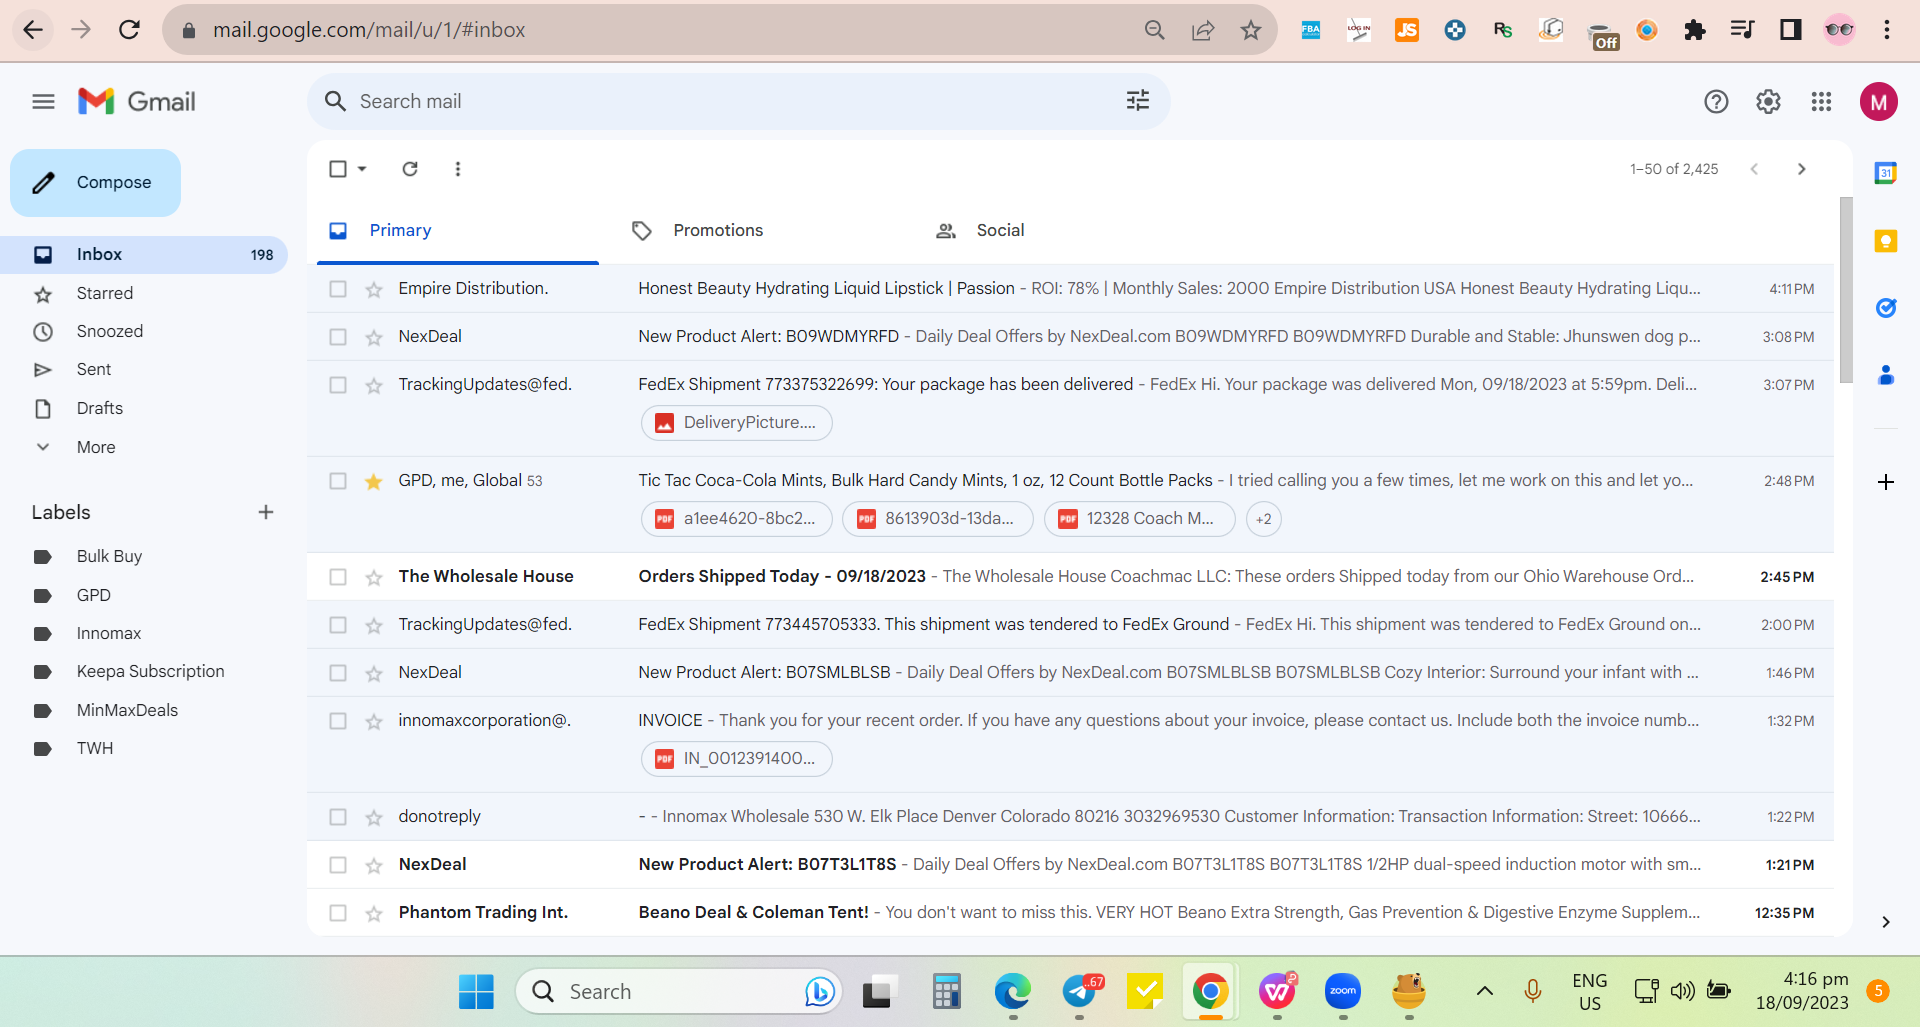Unstar the GPD, me, Global conversation

pyautogui.click(x=374, y=481)
